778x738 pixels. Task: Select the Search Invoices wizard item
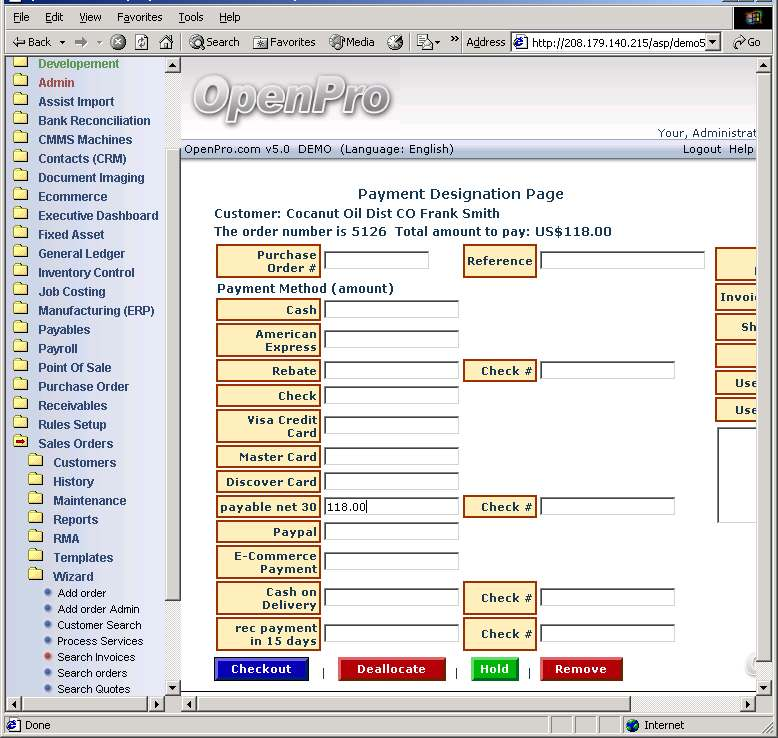coord(96,657)
